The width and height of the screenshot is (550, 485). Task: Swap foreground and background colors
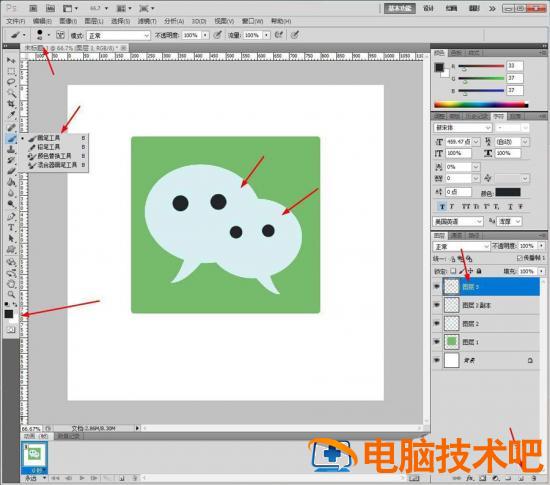point(15,304)
